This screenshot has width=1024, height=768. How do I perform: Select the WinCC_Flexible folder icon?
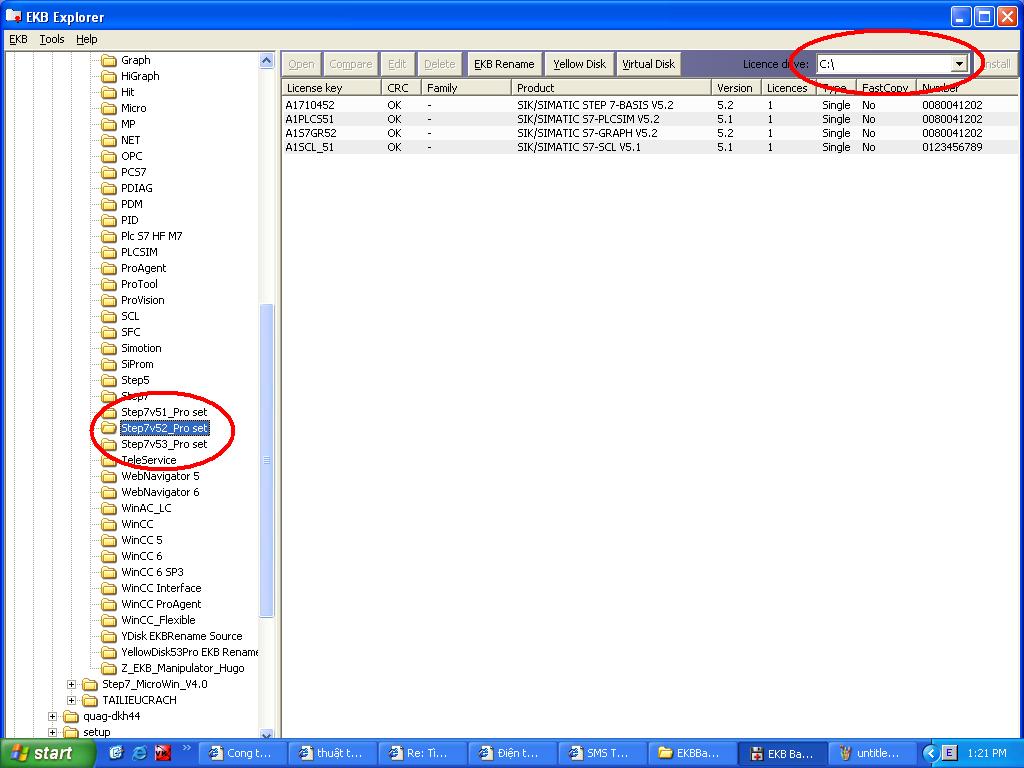point(108,620)
